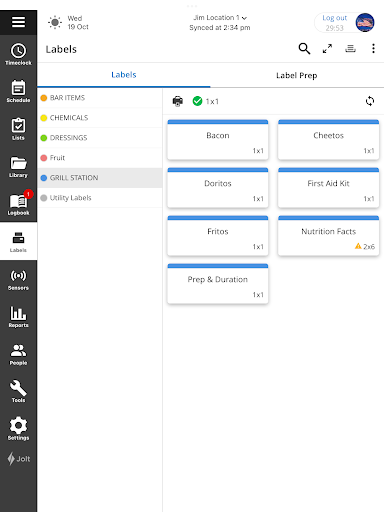Image resolution: width=384 pixels, height=512 pixels.
Task: Click the Log out link
Action: click(x=335, y=18)
